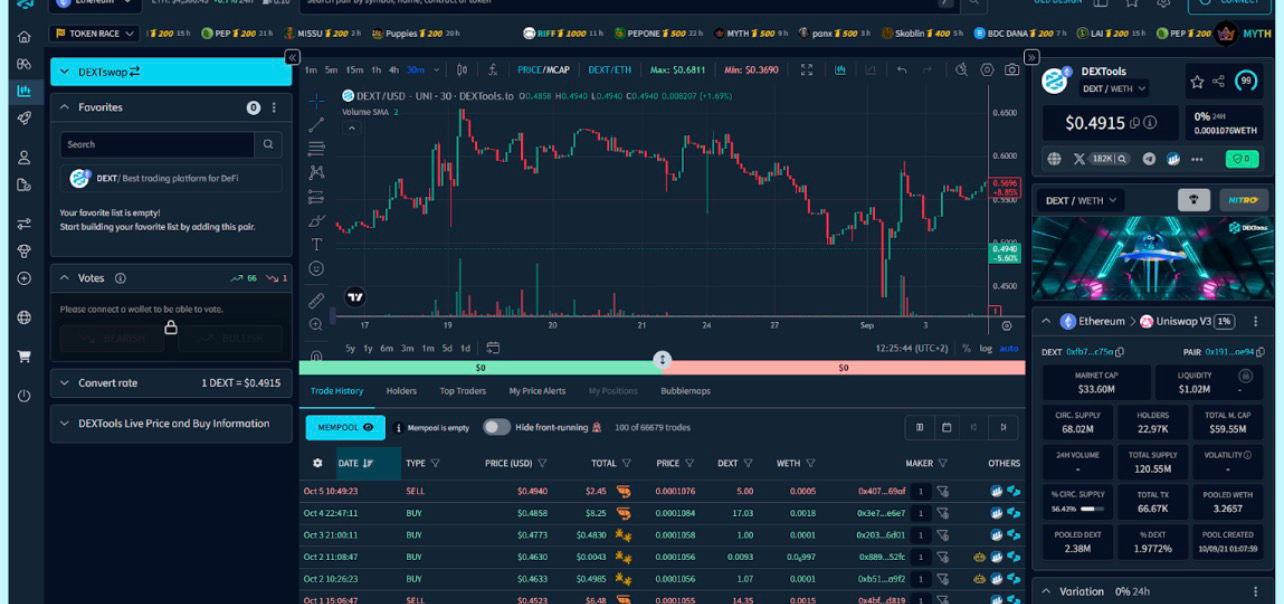Switch to the Holders tab
The height and width of the screenshot is (604, 1284).
tap(401, 391)
